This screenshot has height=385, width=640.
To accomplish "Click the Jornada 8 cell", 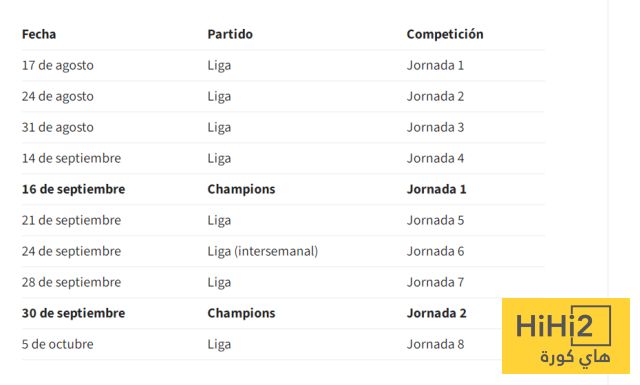I will click(435, 344).
